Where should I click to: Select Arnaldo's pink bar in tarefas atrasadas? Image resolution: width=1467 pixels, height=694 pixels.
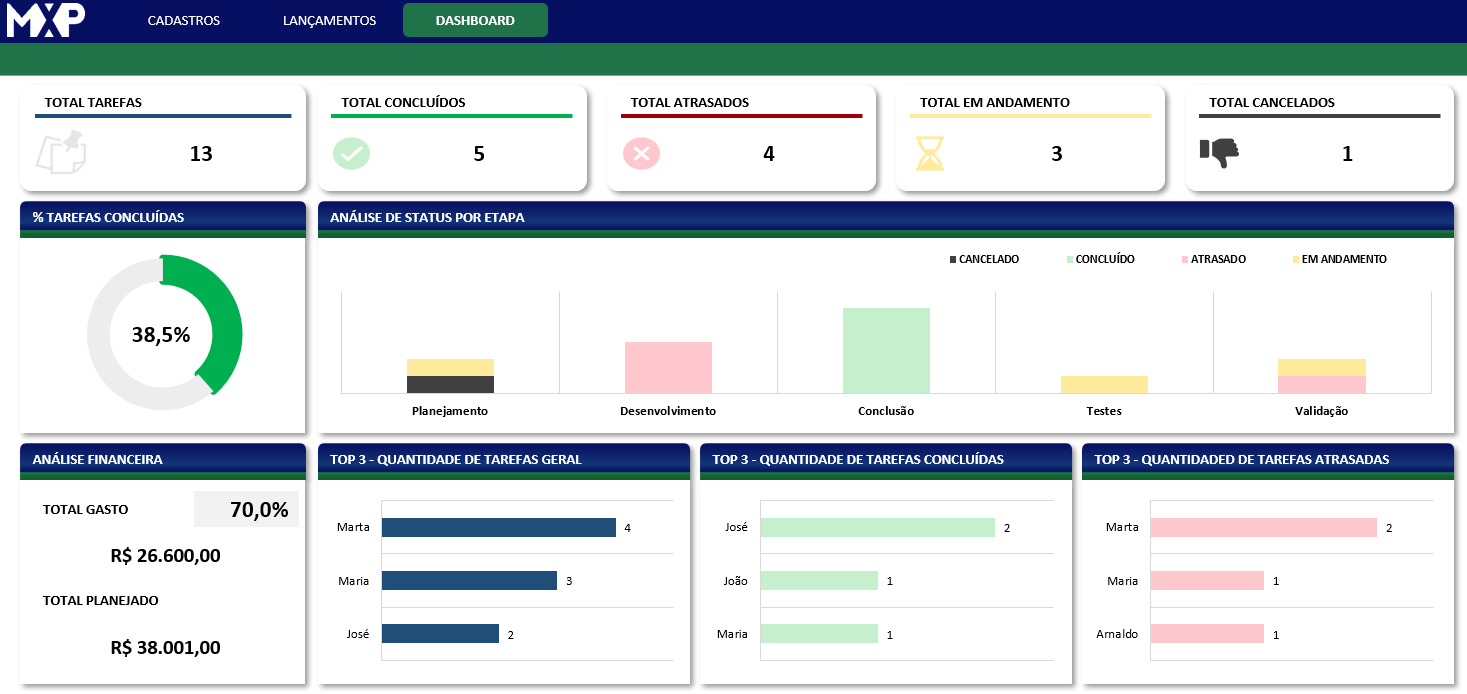1207,633
